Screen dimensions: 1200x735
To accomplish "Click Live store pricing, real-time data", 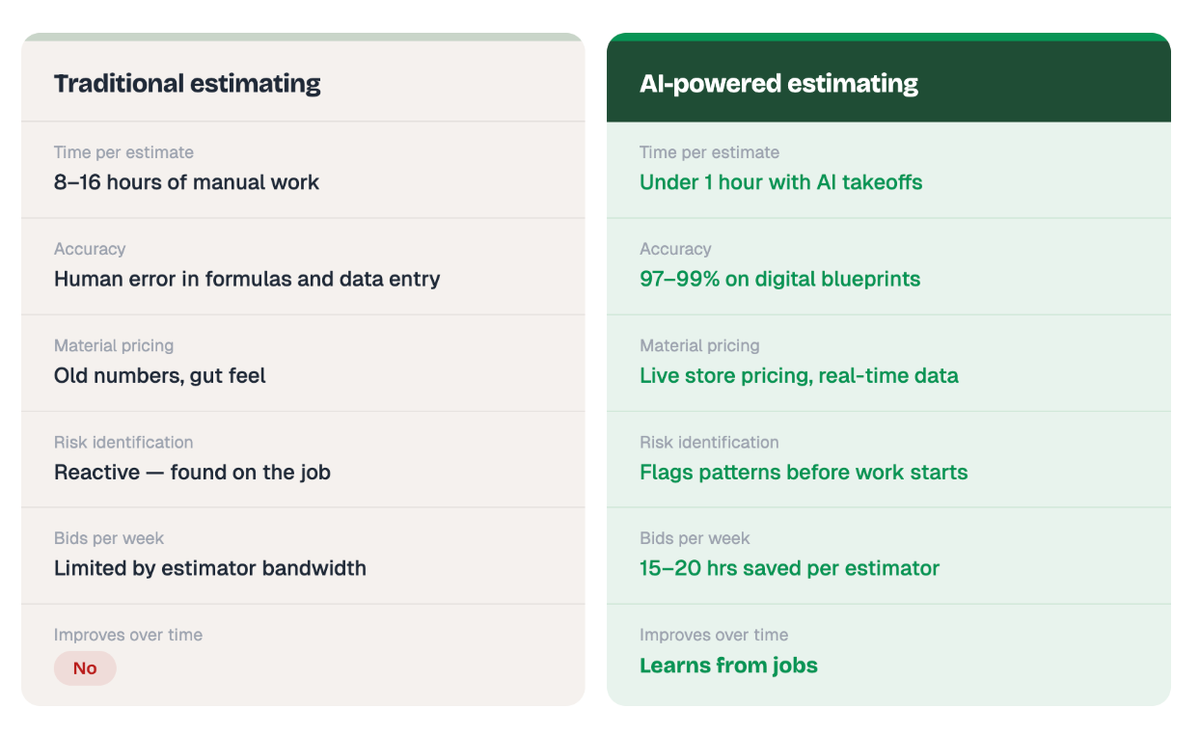I will (x=799, y=376).
